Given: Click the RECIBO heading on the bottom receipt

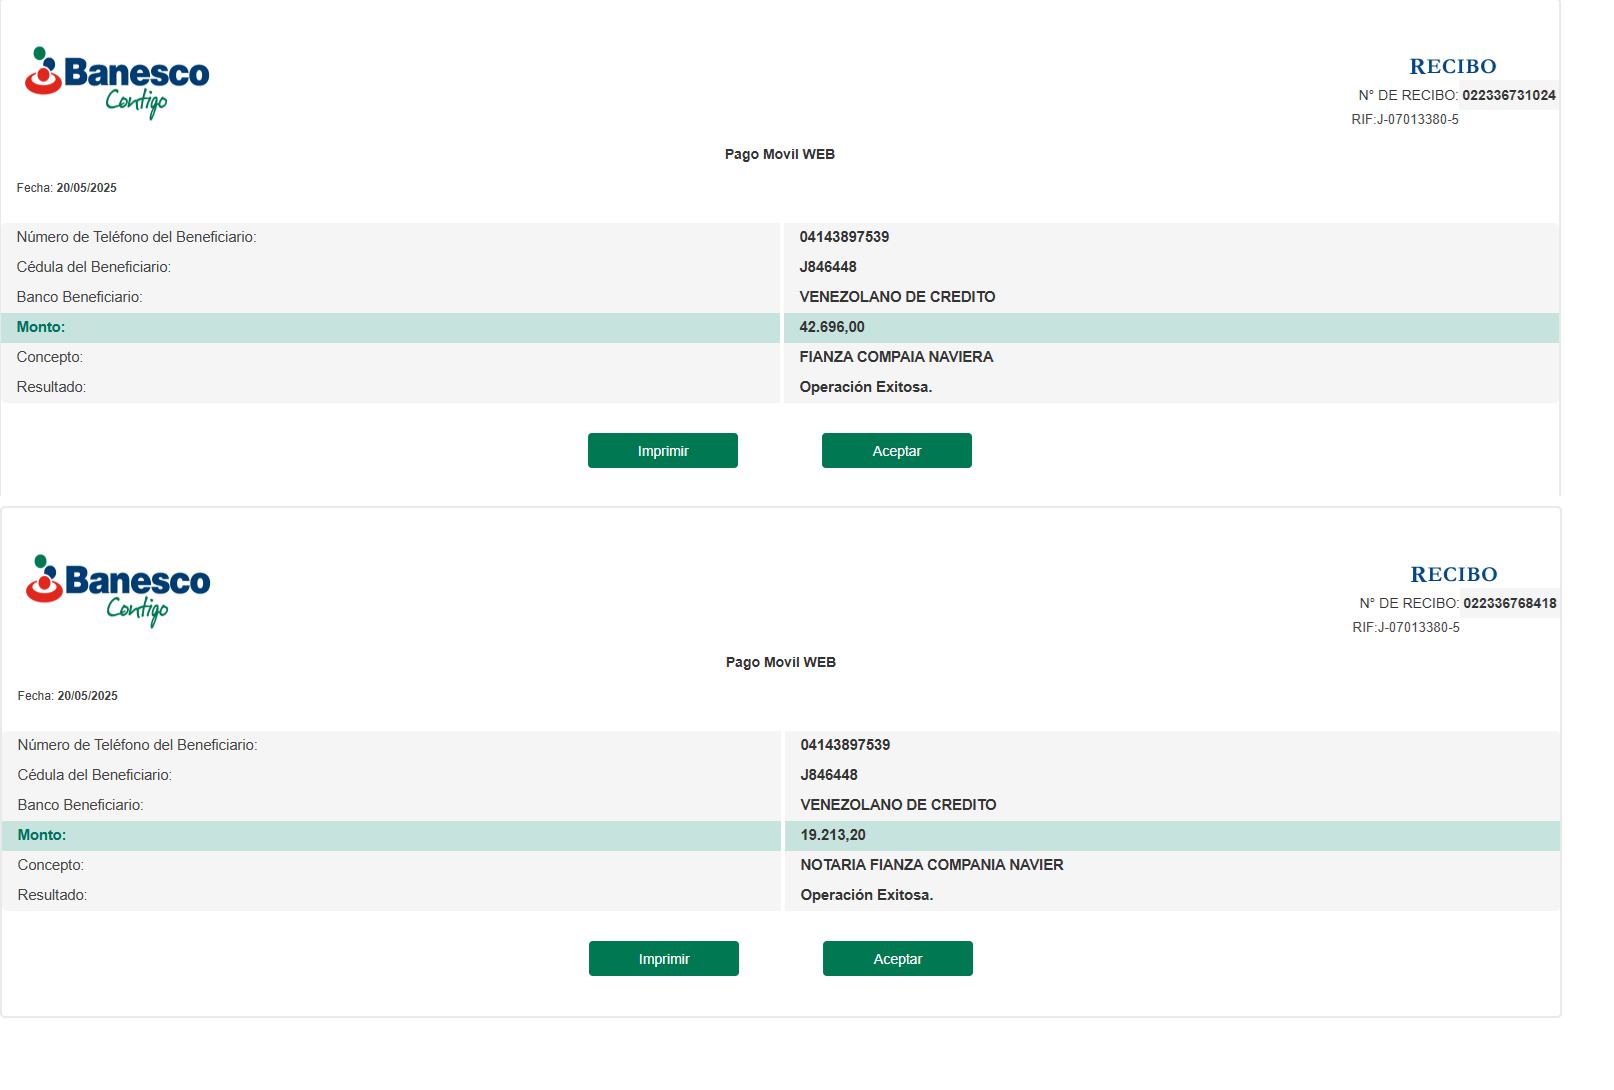Looking at the screenshot, I should 1453,575.
